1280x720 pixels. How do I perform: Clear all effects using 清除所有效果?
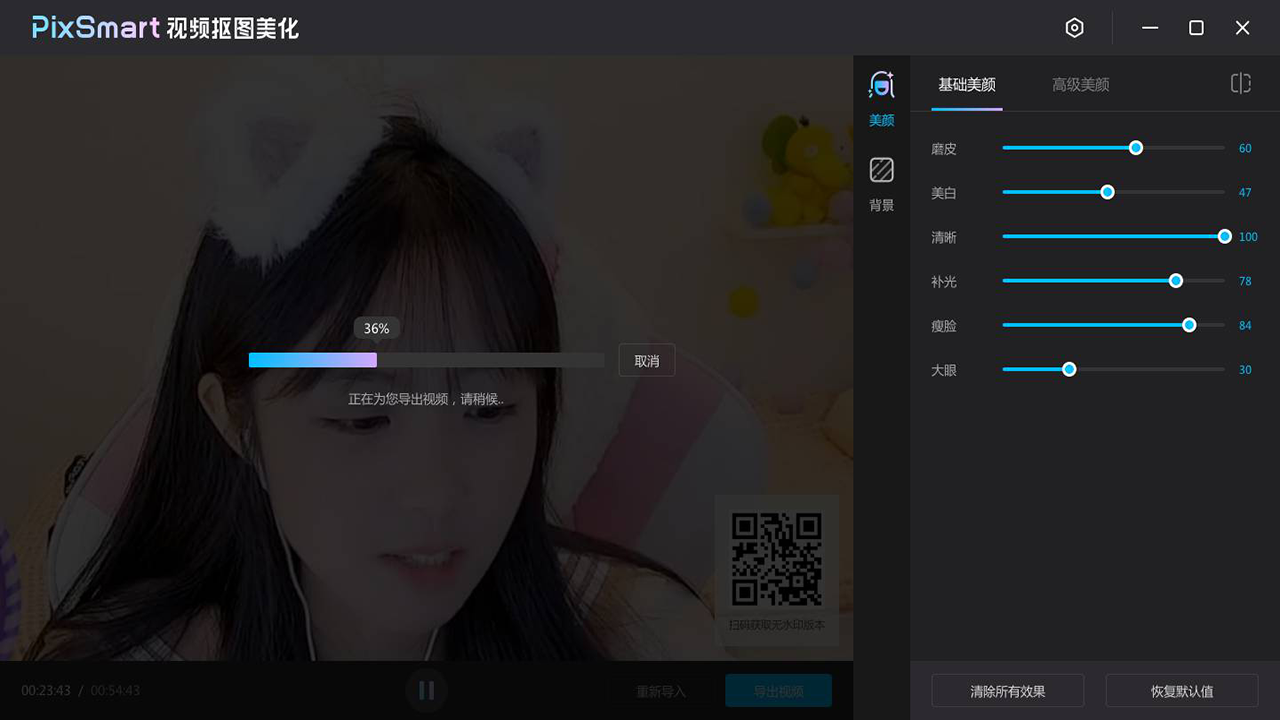(1008, 690)
